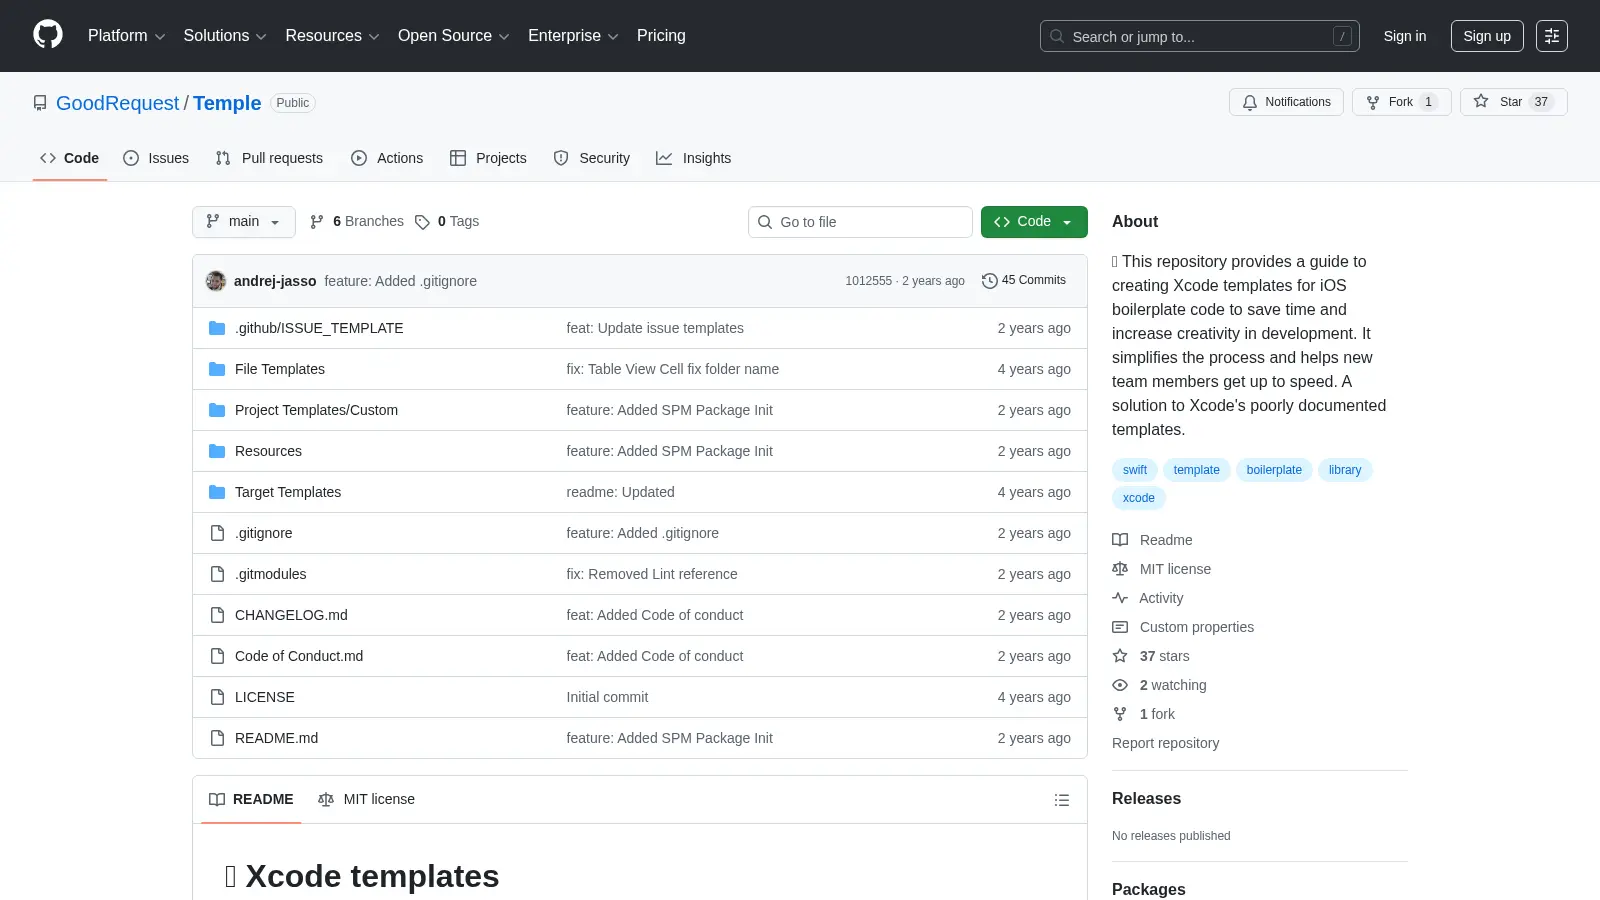The image size is (1600, 900).
Task: Click the .gitignore file icon
Action: [x=217, y=533]
